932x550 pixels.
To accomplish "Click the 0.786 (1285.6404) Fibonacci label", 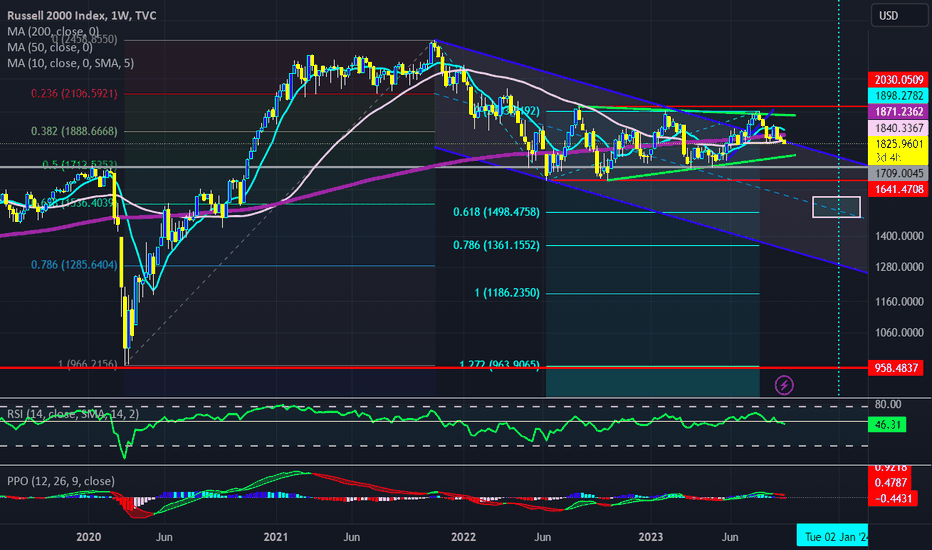I will [x=74, y=265].
